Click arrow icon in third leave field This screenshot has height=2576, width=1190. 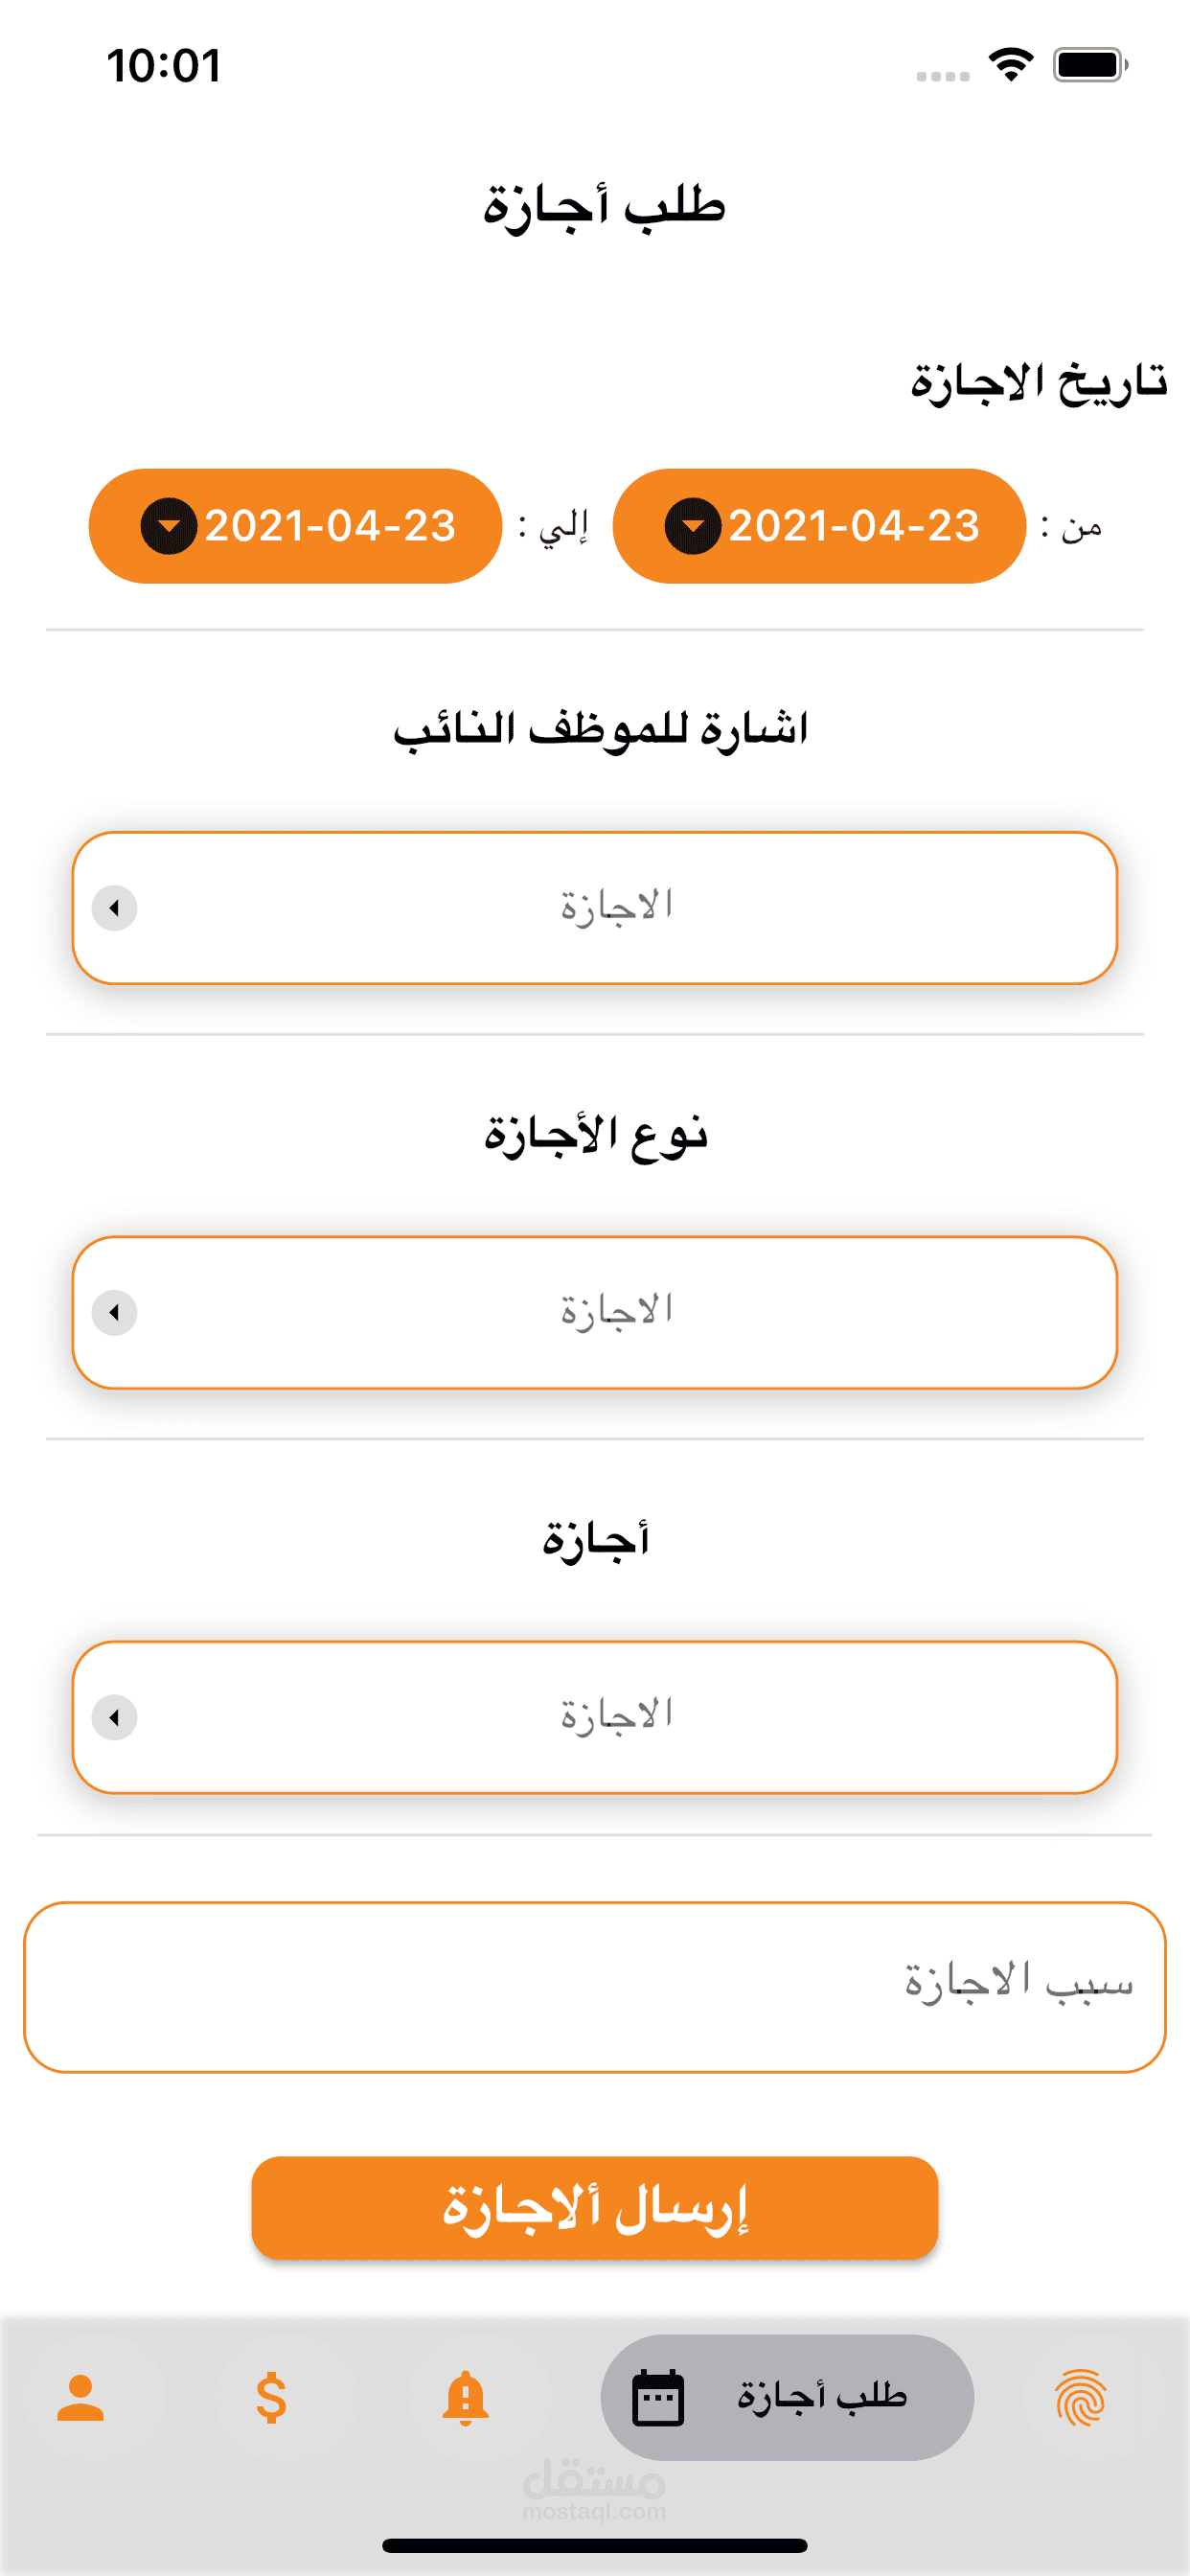click(x=114, y=1718)
